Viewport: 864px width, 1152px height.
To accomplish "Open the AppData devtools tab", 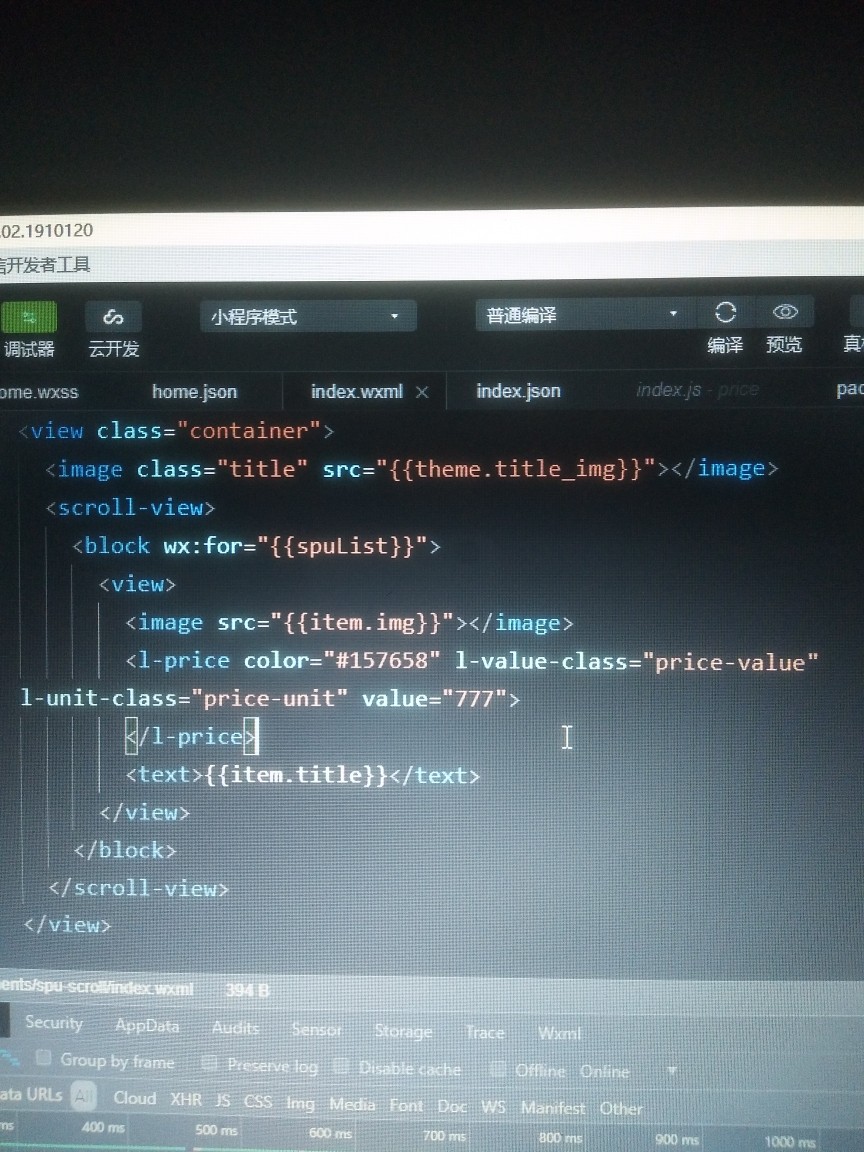I will [x=147, y=1026].
